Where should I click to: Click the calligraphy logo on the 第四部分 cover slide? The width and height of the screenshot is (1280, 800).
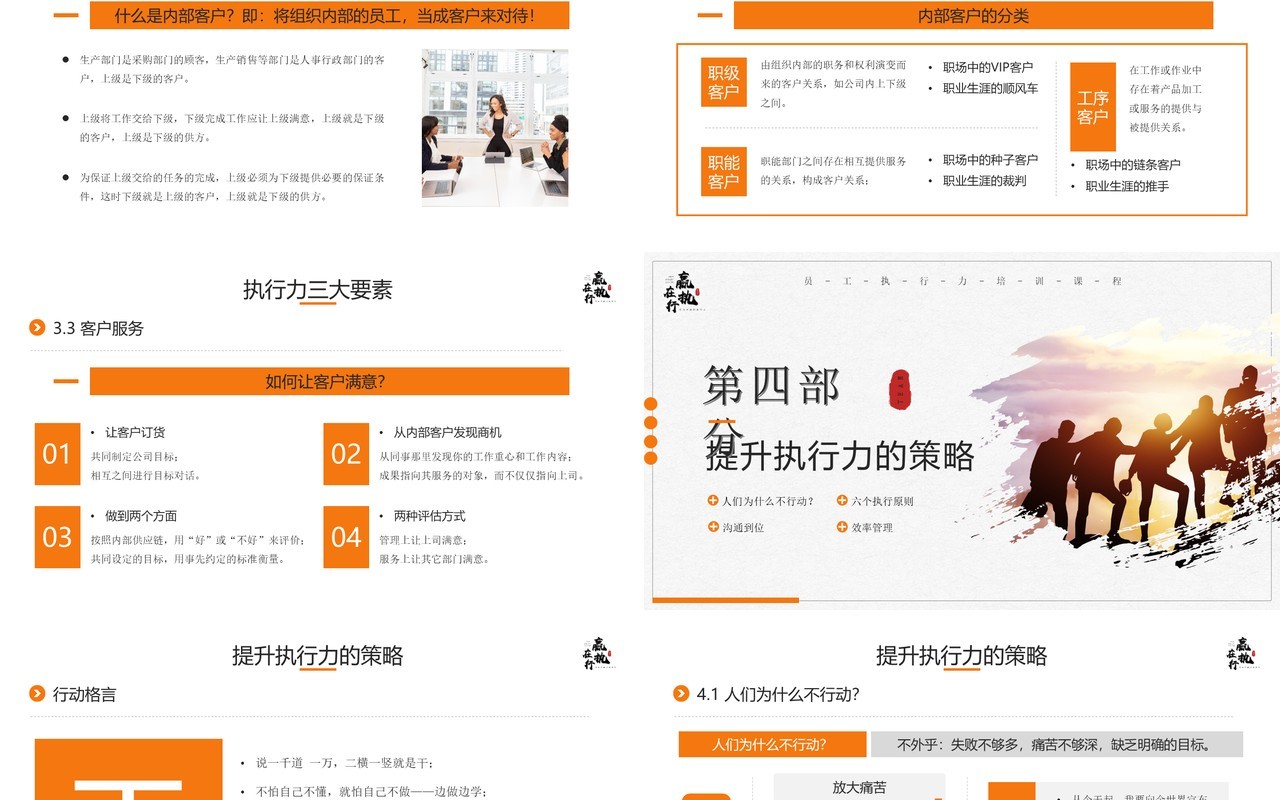coord(683,291)
